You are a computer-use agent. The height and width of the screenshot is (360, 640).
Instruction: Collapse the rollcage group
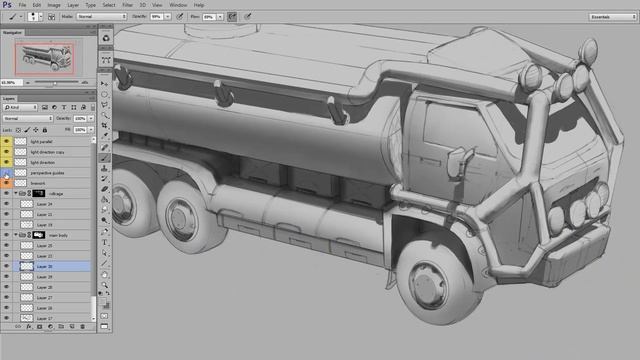(x=16, y=193)
